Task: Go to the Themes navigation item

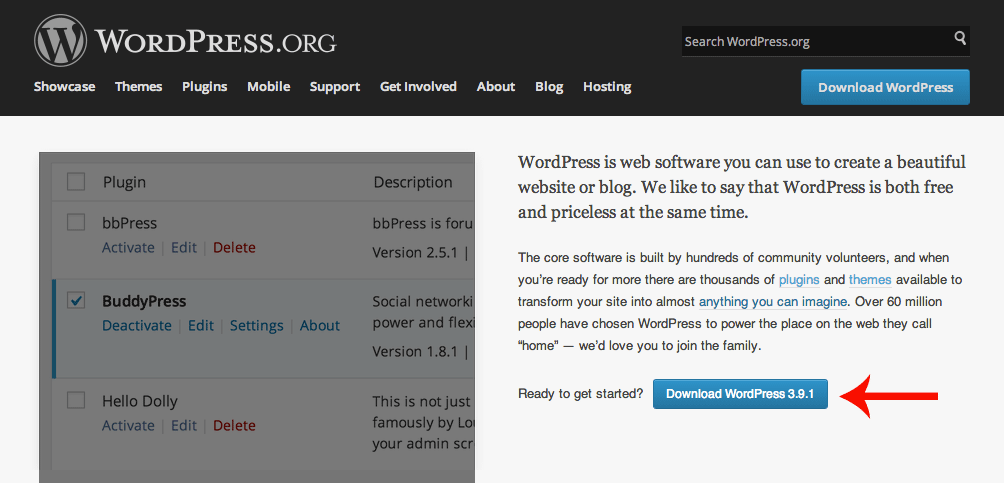Action: coord(138,86)
